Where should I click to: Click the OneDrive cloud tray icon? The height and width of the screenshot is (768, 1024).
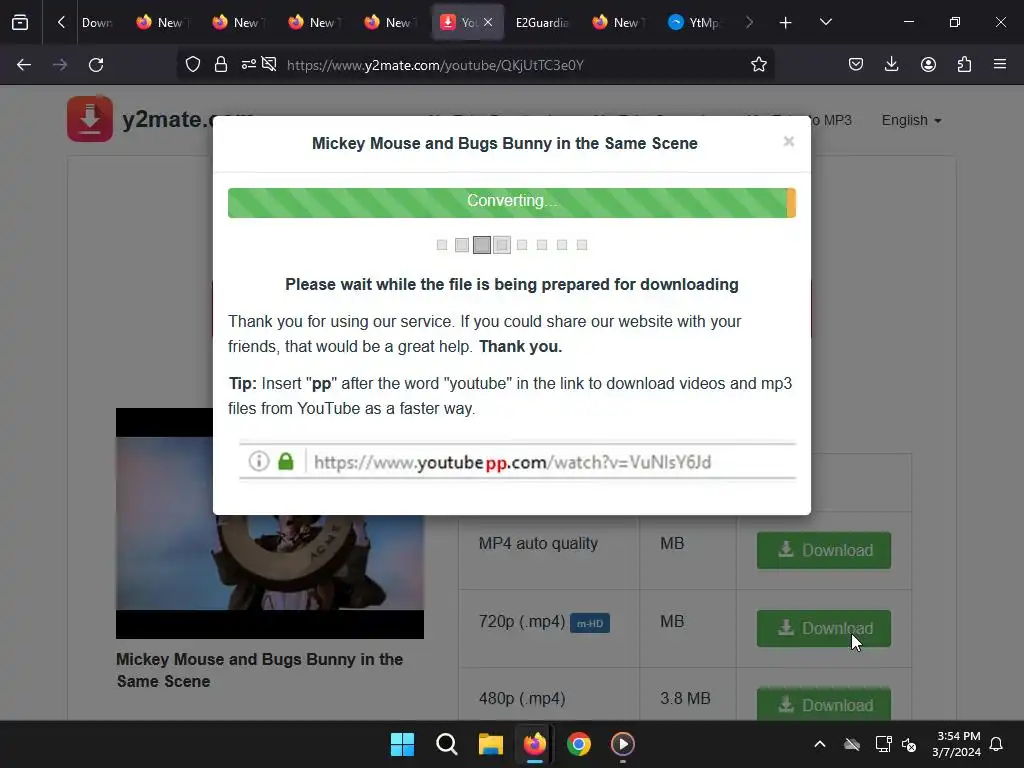[852, 744]
